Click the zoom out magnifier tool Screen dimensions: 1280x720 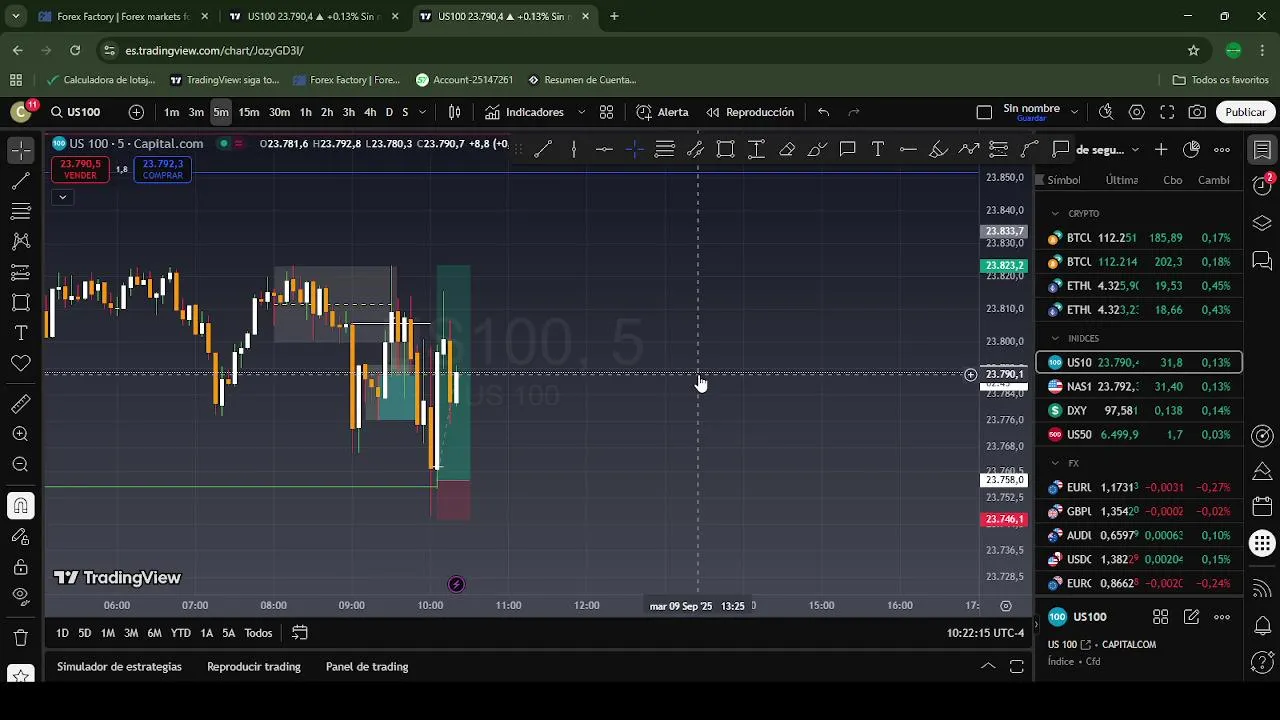[x=21, y=464]
